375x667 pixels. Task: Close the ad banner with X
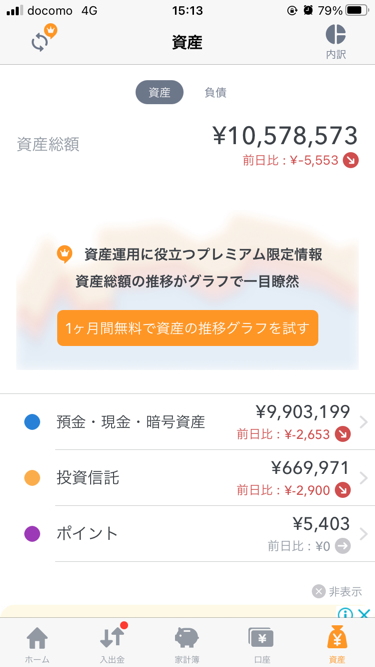(364, 614)
